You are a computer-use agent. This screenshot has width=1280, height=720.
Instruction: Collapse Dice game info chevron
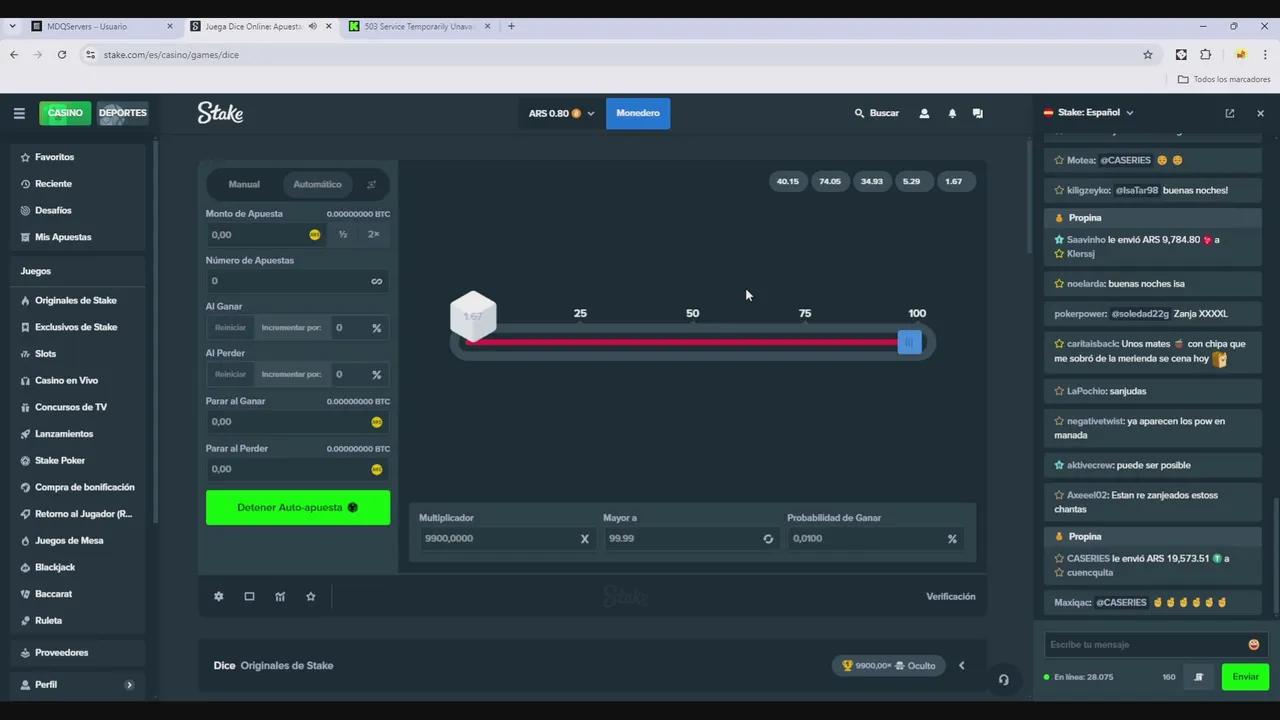tap(962, 665)
